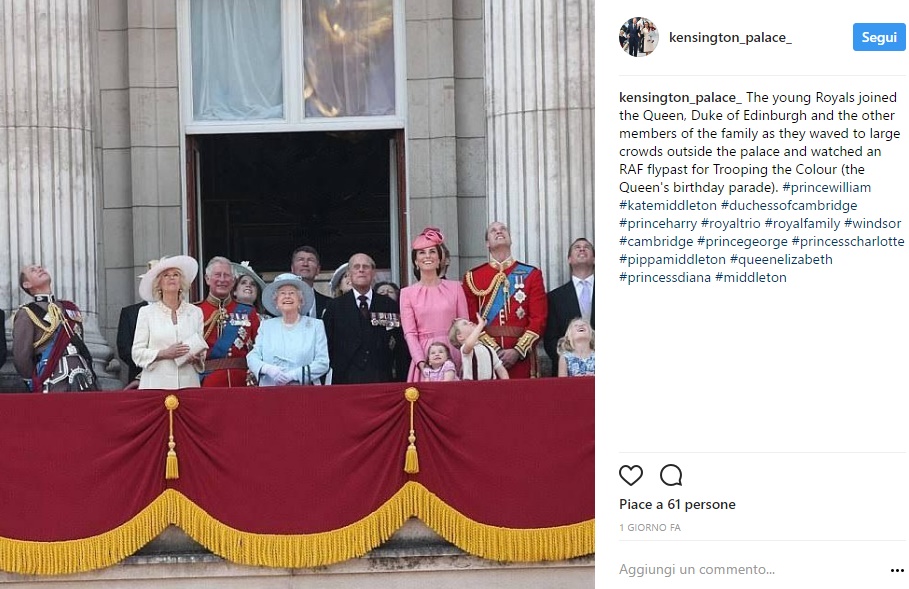Click the #pippamiddleton hashtag

coord(672,259)
